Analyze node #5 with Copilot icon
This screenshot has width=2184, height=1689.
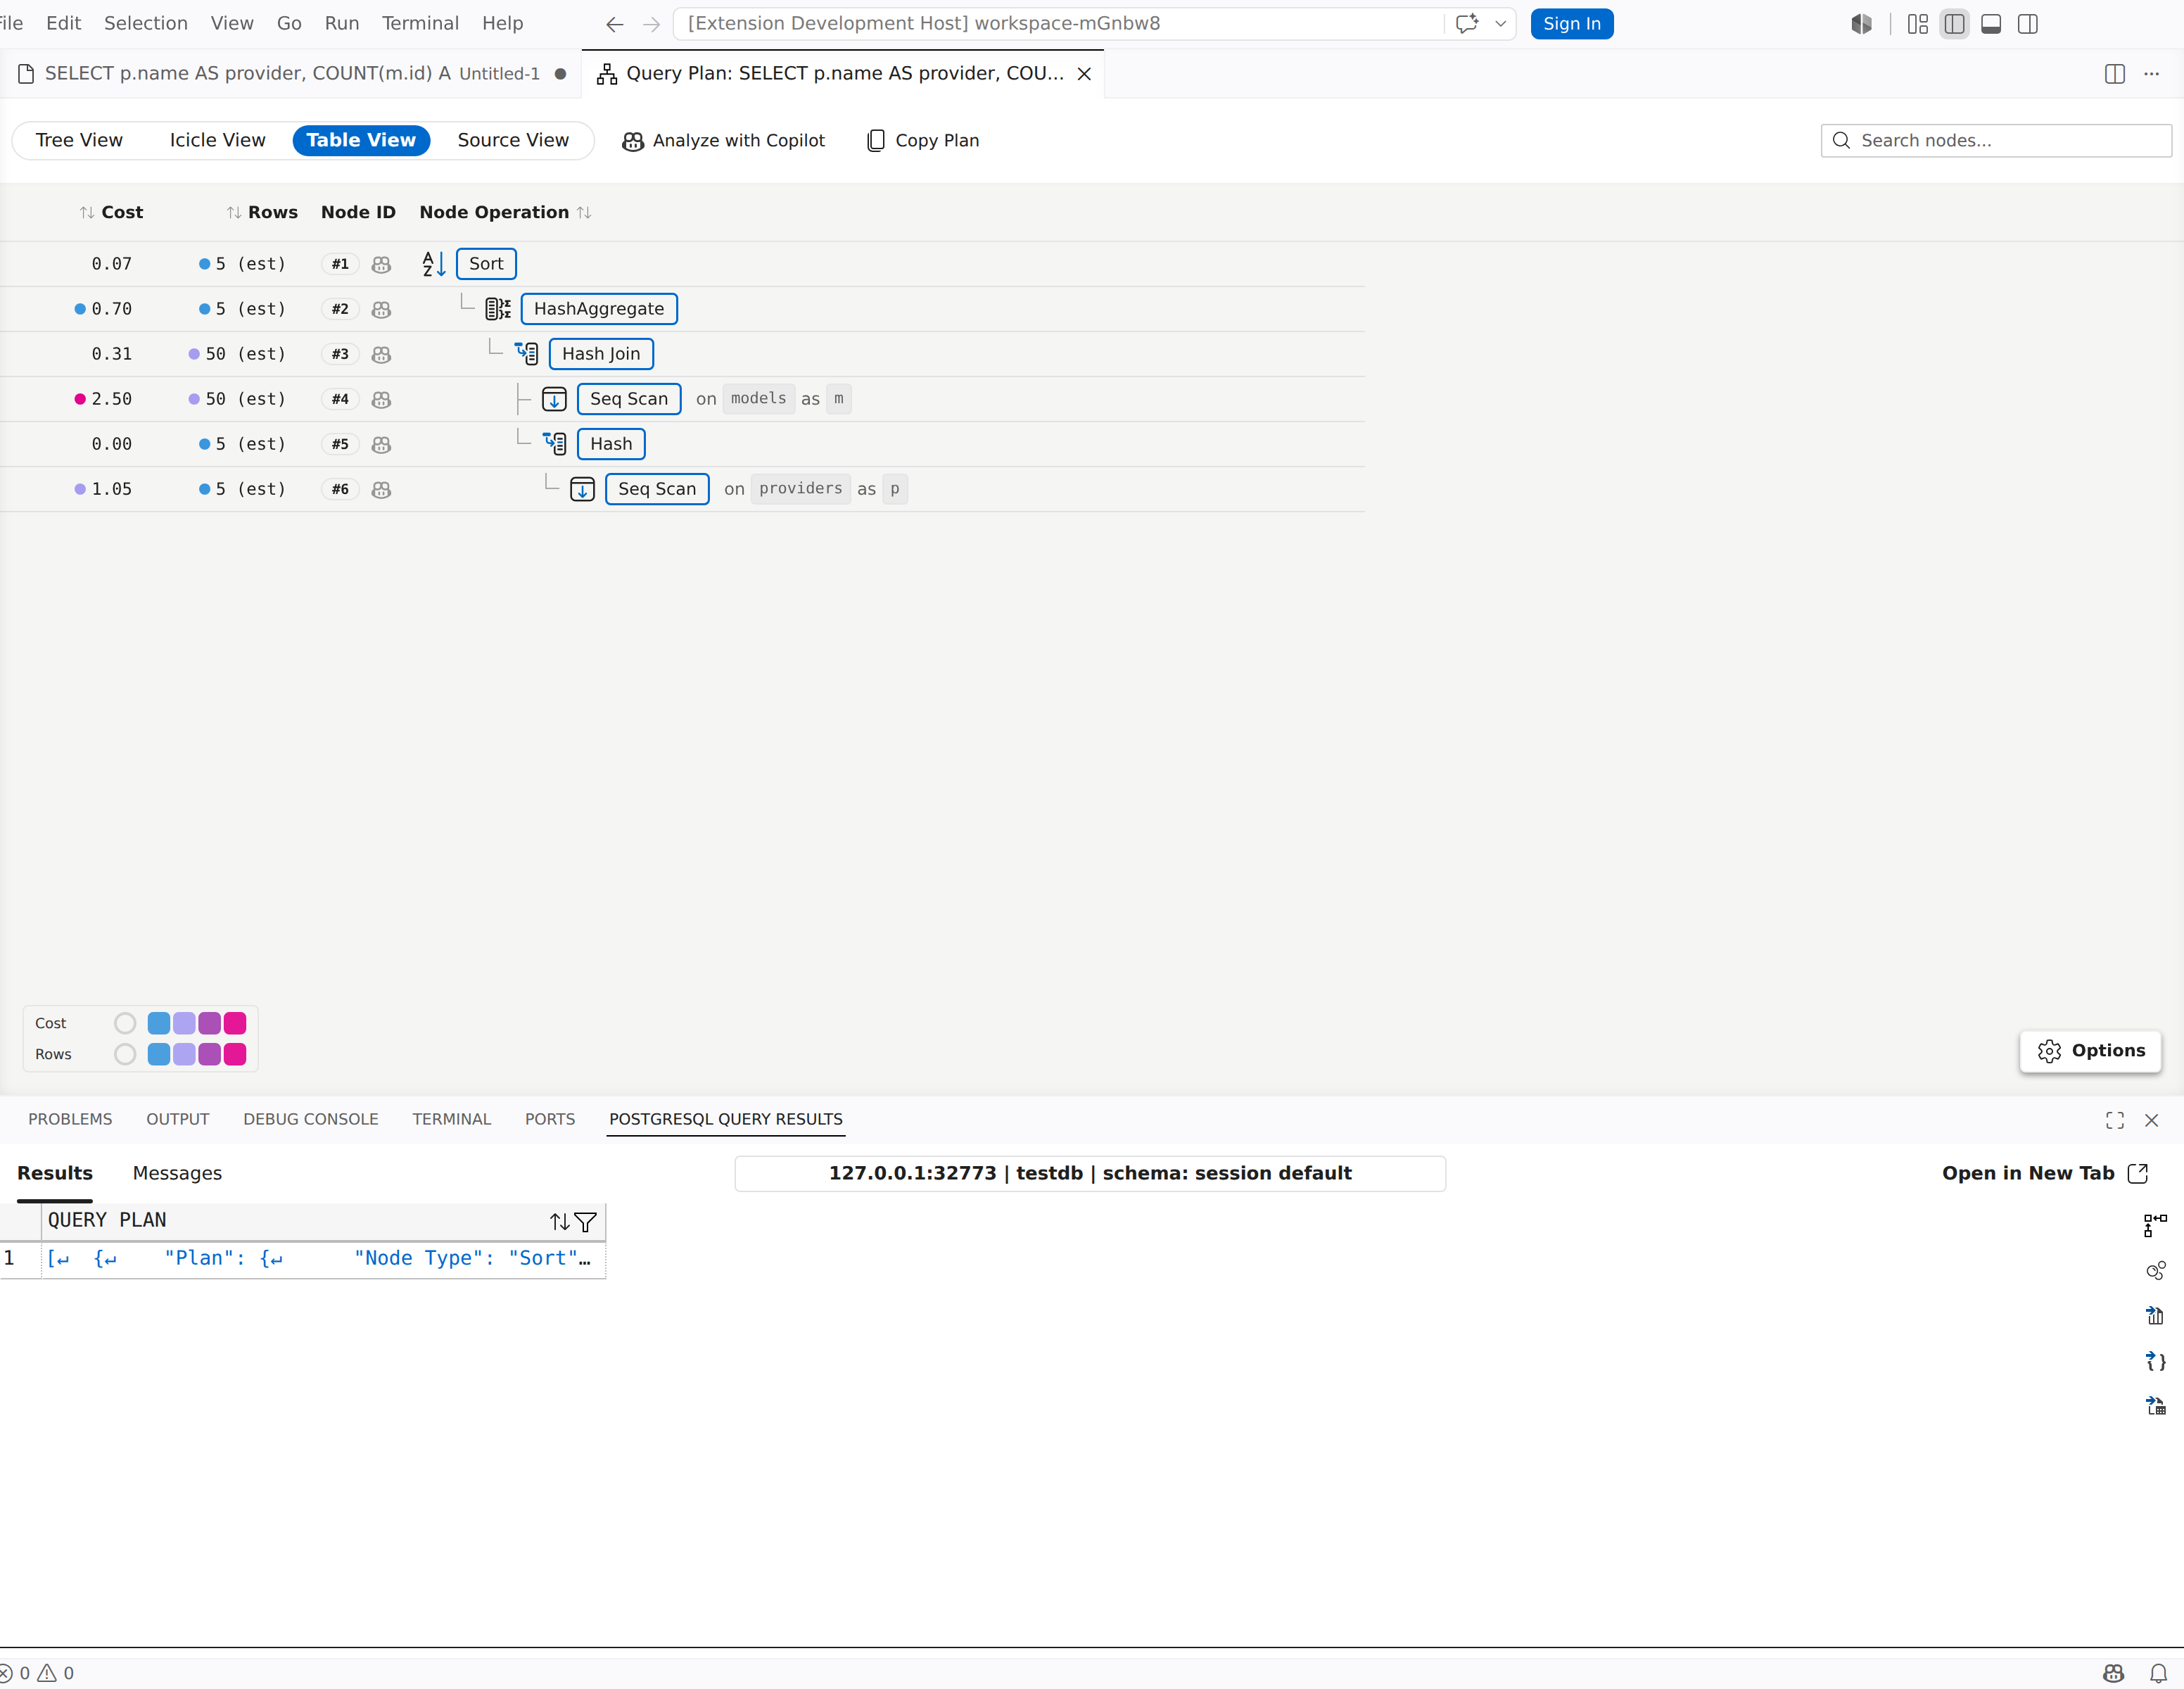point(381,444)
